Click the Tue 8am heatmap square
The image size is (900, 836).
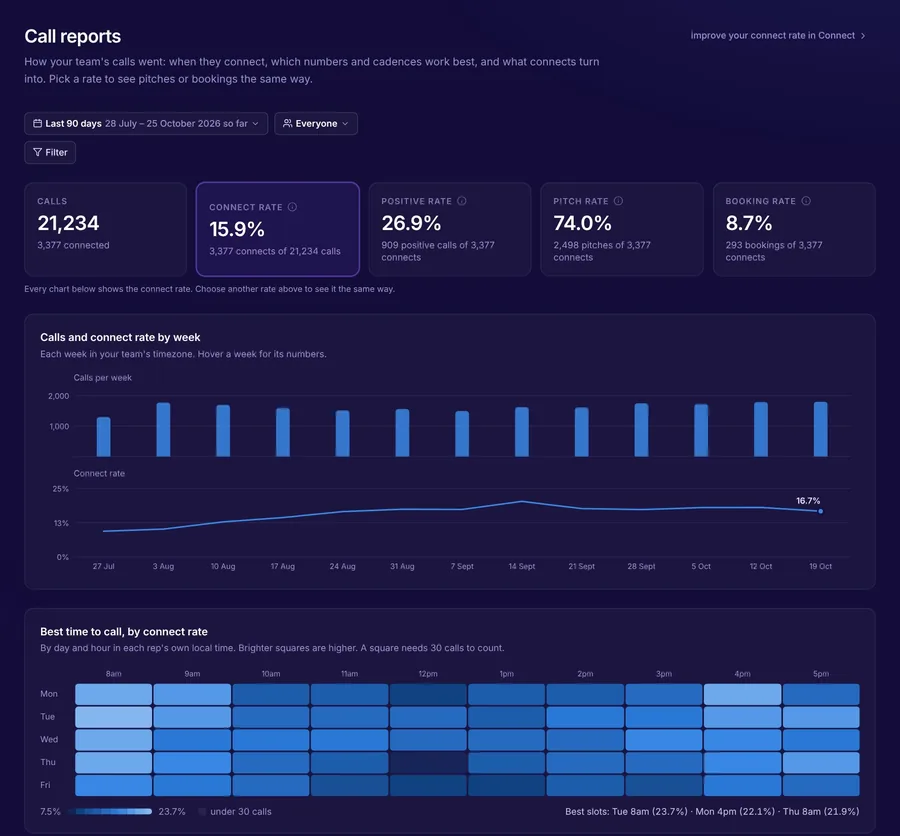pos(114,717)
